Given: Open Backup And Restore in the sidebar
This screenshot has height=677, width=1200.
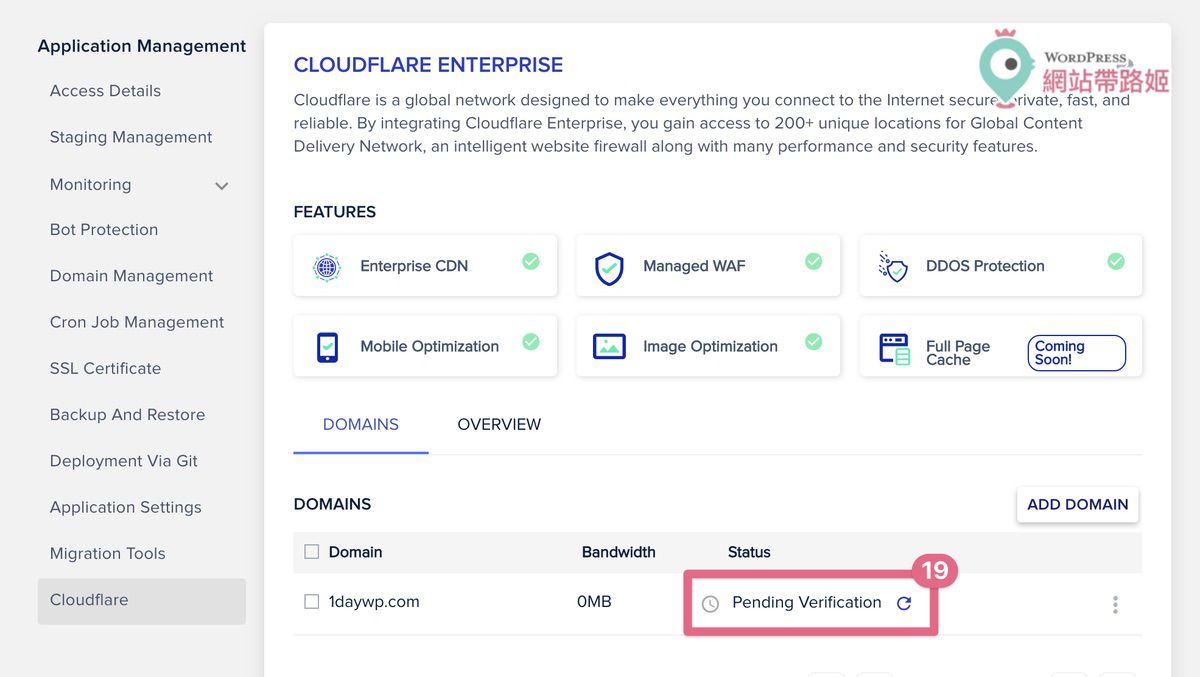Looking at the screenshot, I should click(127, 415).
